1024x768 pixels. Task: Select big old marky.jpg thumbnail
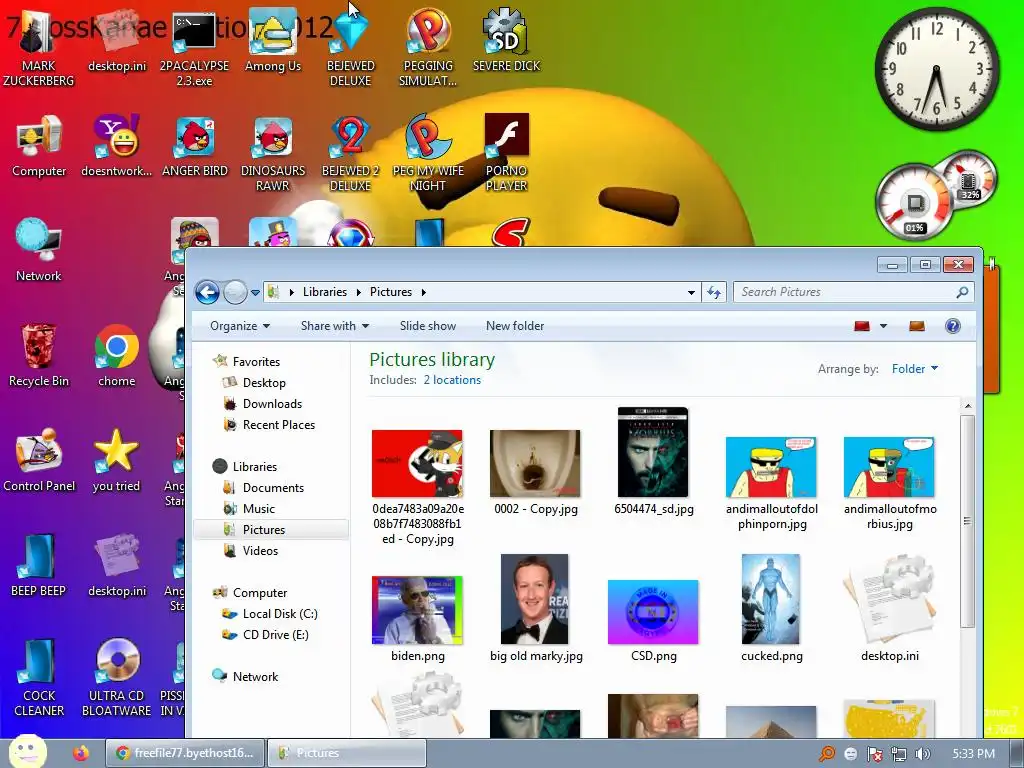[536, 608]
